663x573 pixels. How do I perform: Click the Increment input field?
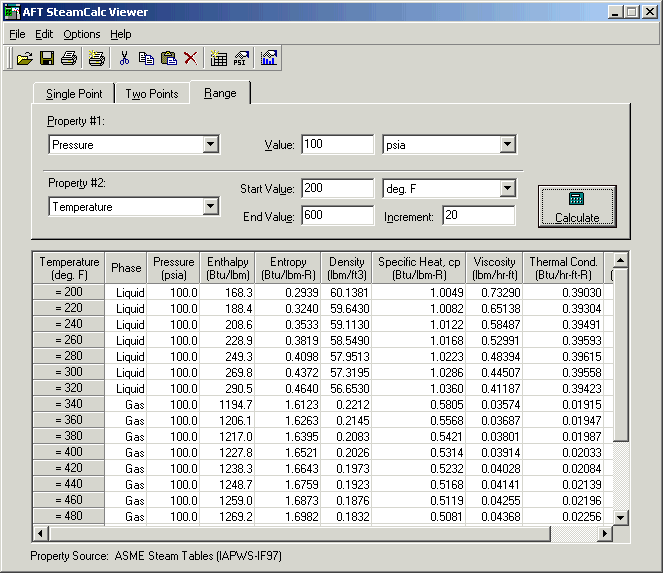[477, 216]
